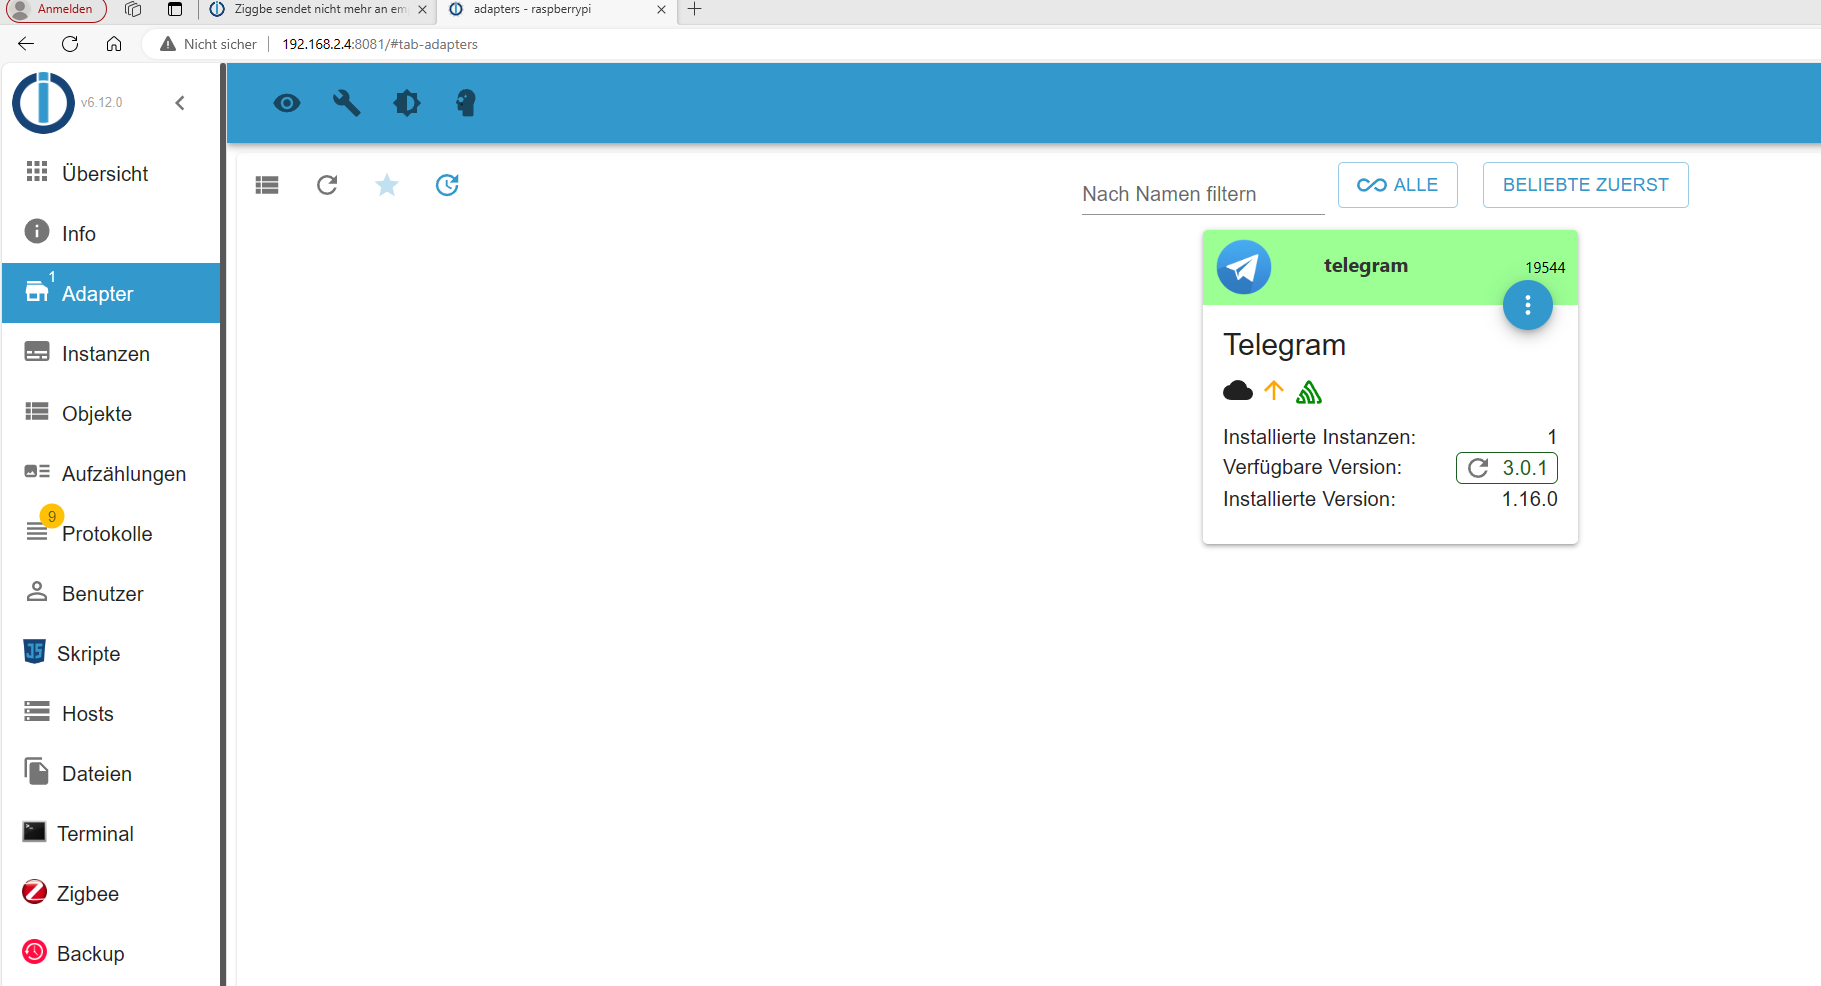Open browser workspaces icon

pos(133,9)
